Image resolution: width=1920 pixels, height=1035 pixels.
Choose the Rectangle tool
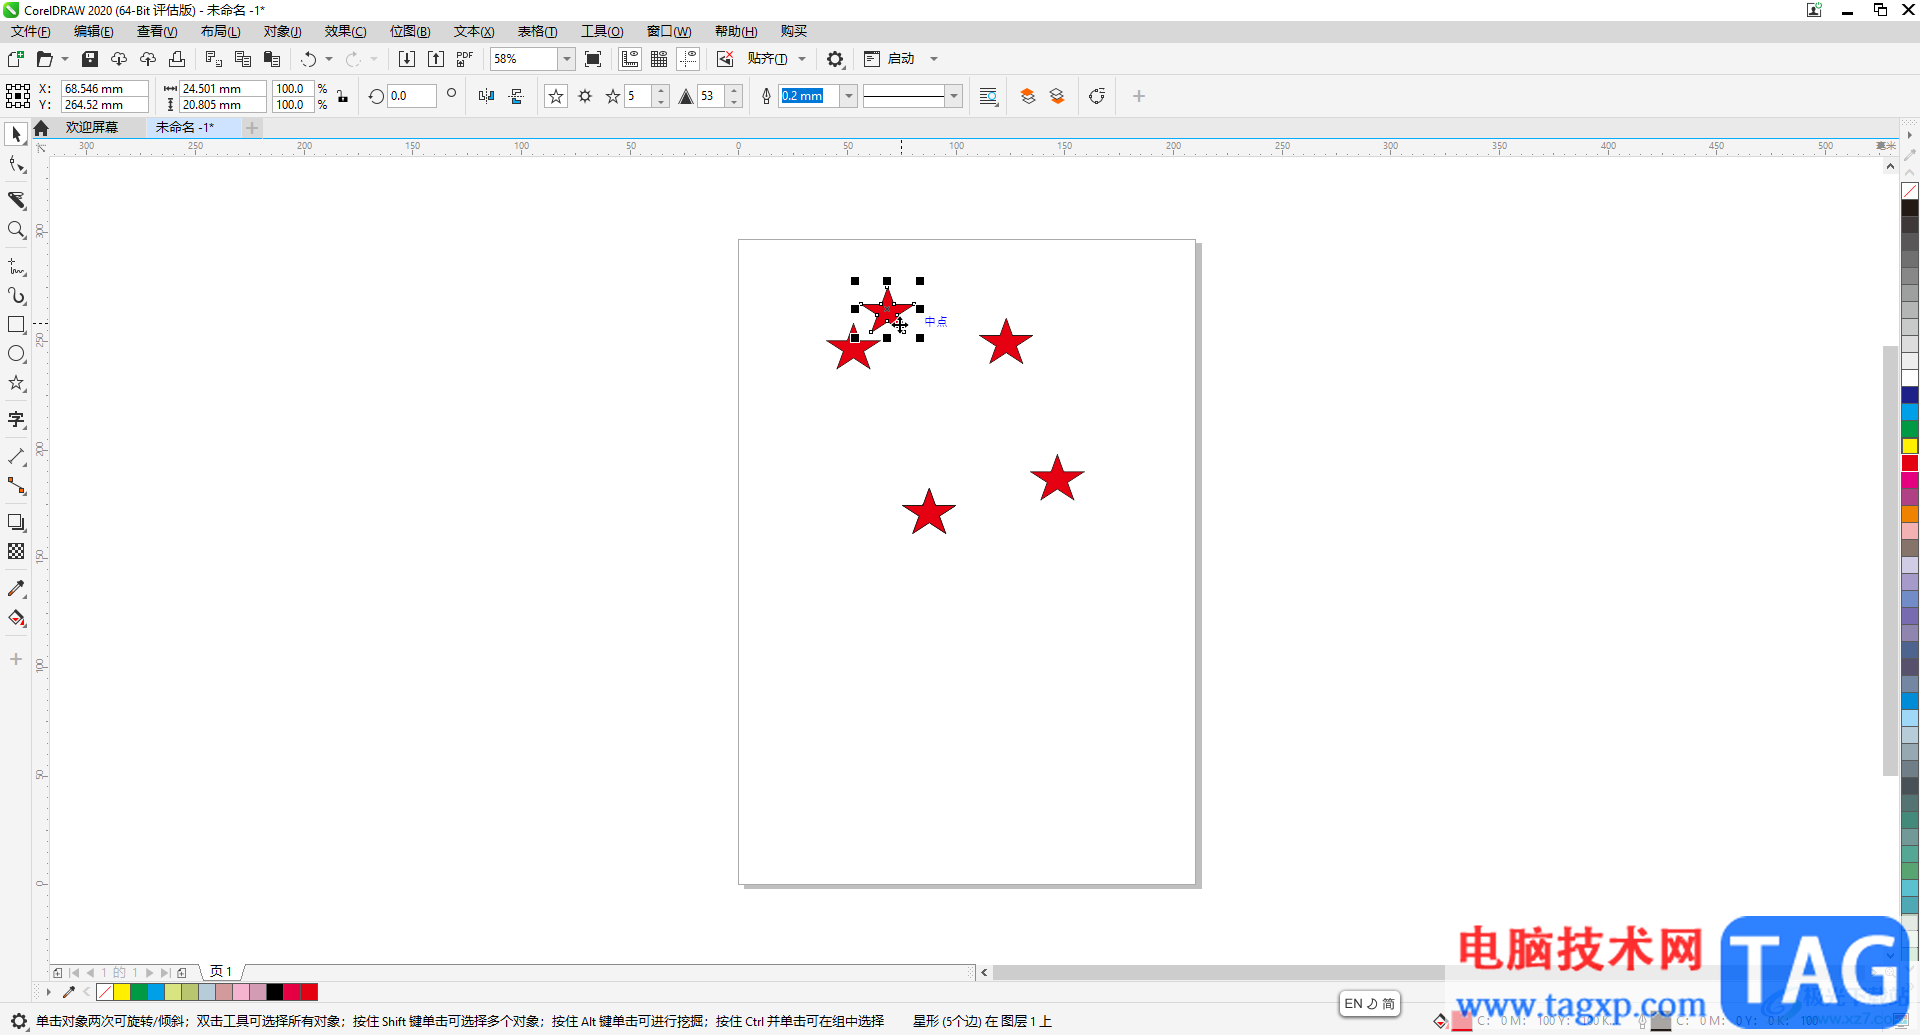[x=16, y=325]
